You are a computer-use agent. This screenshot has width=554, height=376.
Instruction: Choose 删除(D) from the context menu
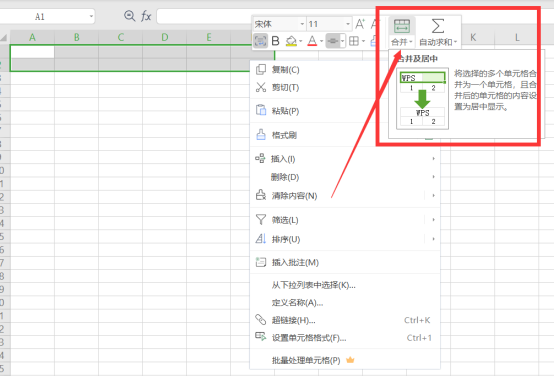coord(345,177)
